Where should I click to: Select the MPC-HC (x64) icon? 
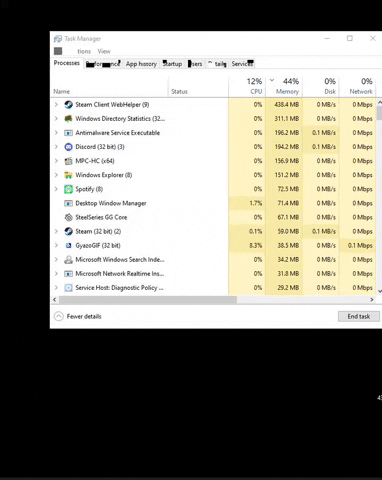coord(68,161)
